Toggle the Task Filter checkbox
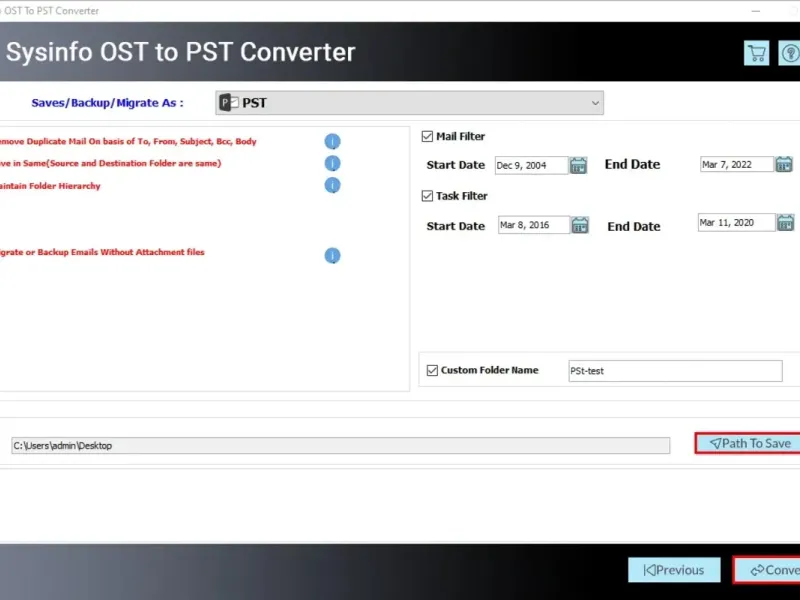 point(427,196)
